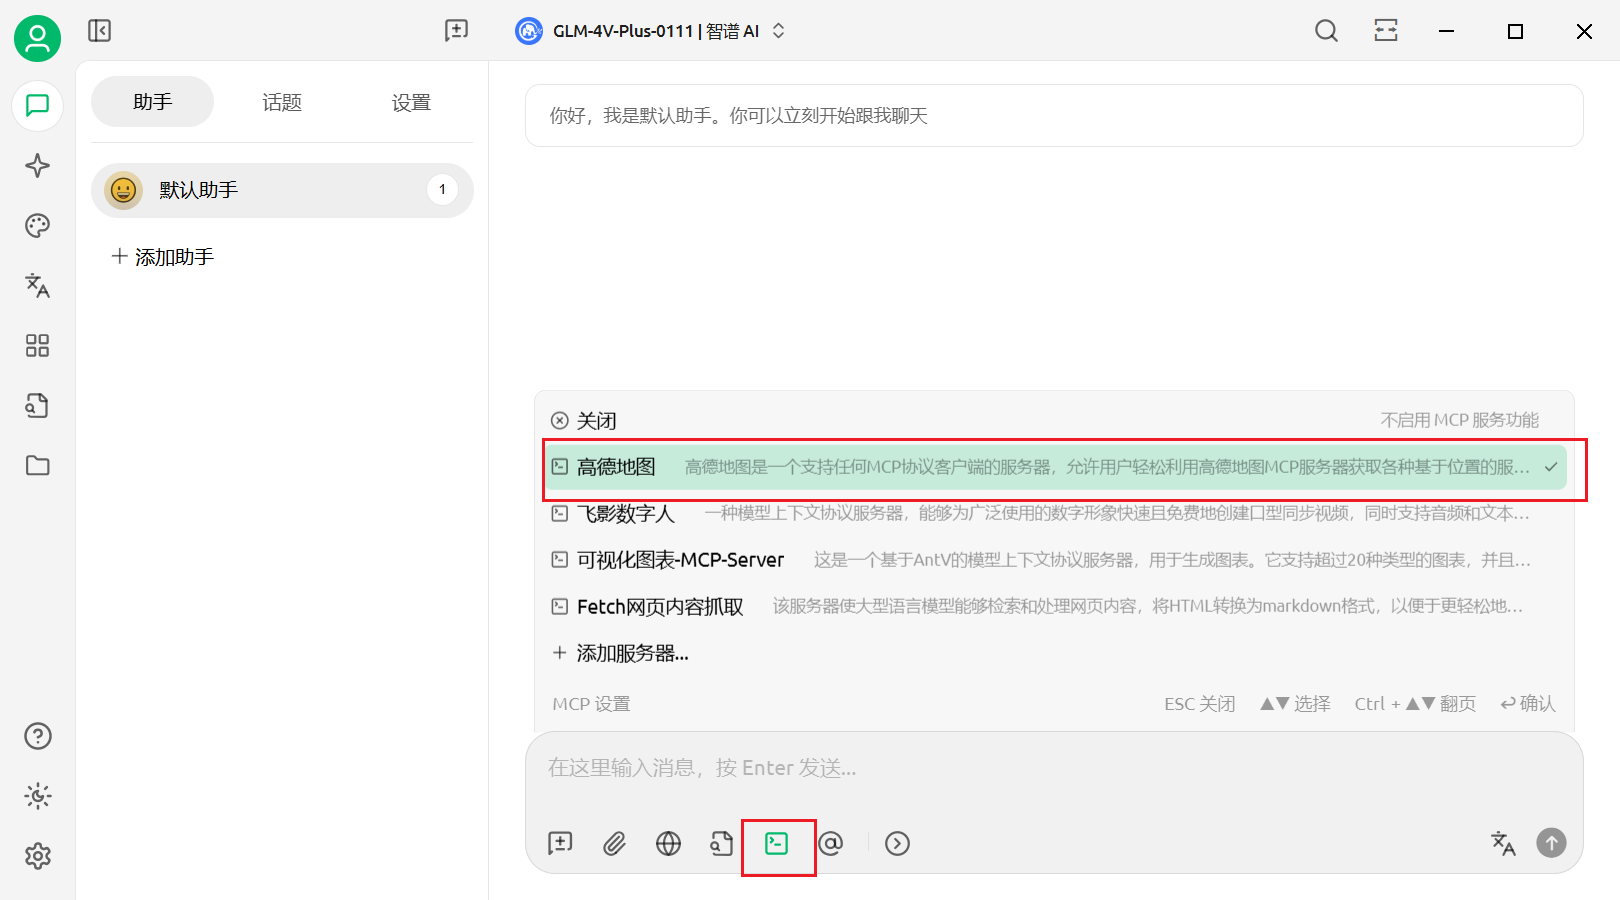Maximize the application window
Image resolution: width=1620 pixels, height=900 pixels.
point(1515,31)
